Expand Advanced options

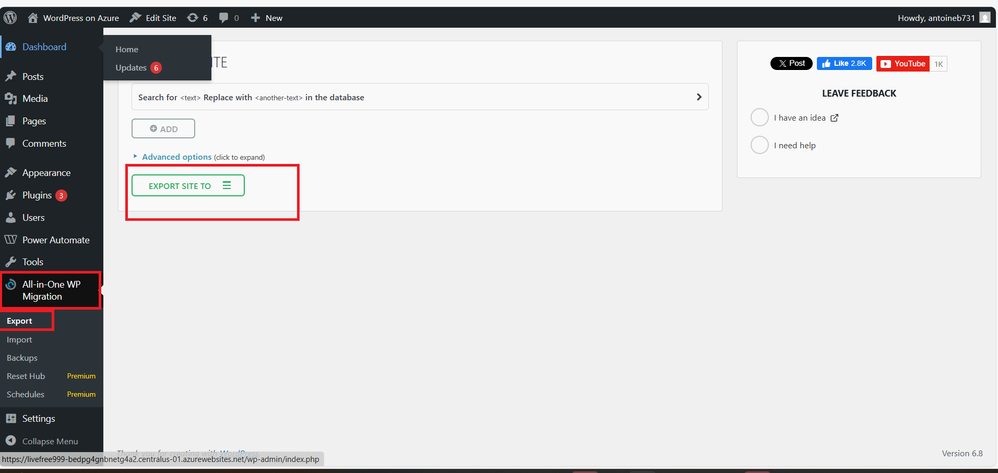tap(176, 157)
